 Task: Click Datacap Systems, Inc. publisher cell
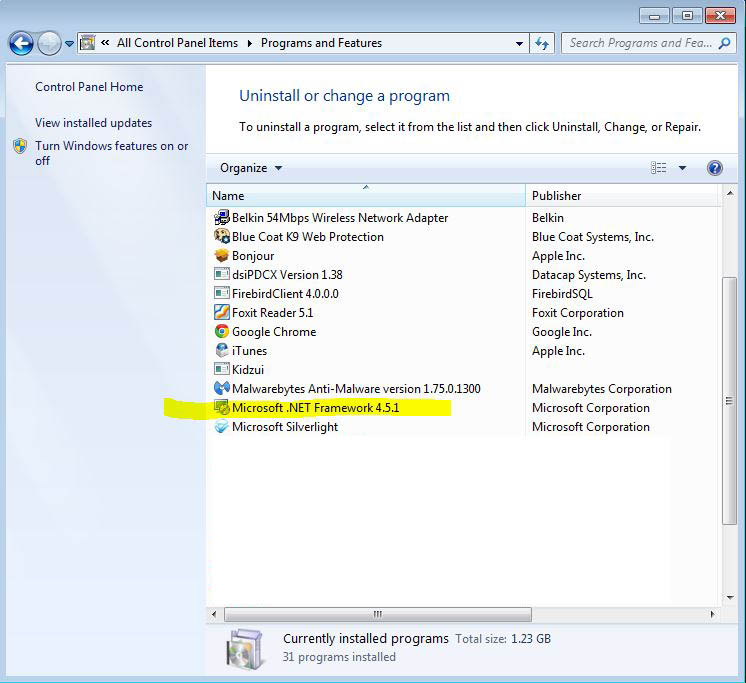click(589, 275)
